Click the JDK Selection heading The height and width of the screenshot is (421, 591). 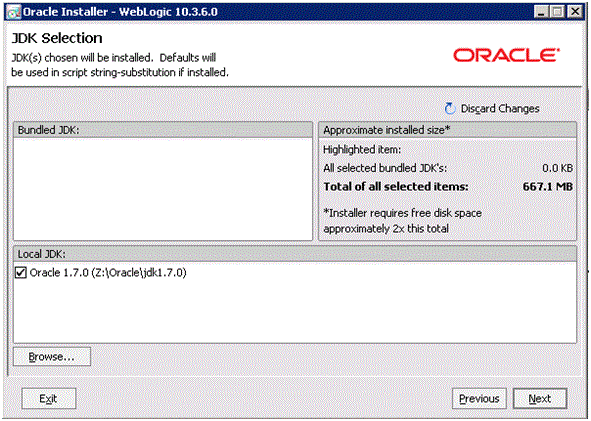(x=57, y=38)
